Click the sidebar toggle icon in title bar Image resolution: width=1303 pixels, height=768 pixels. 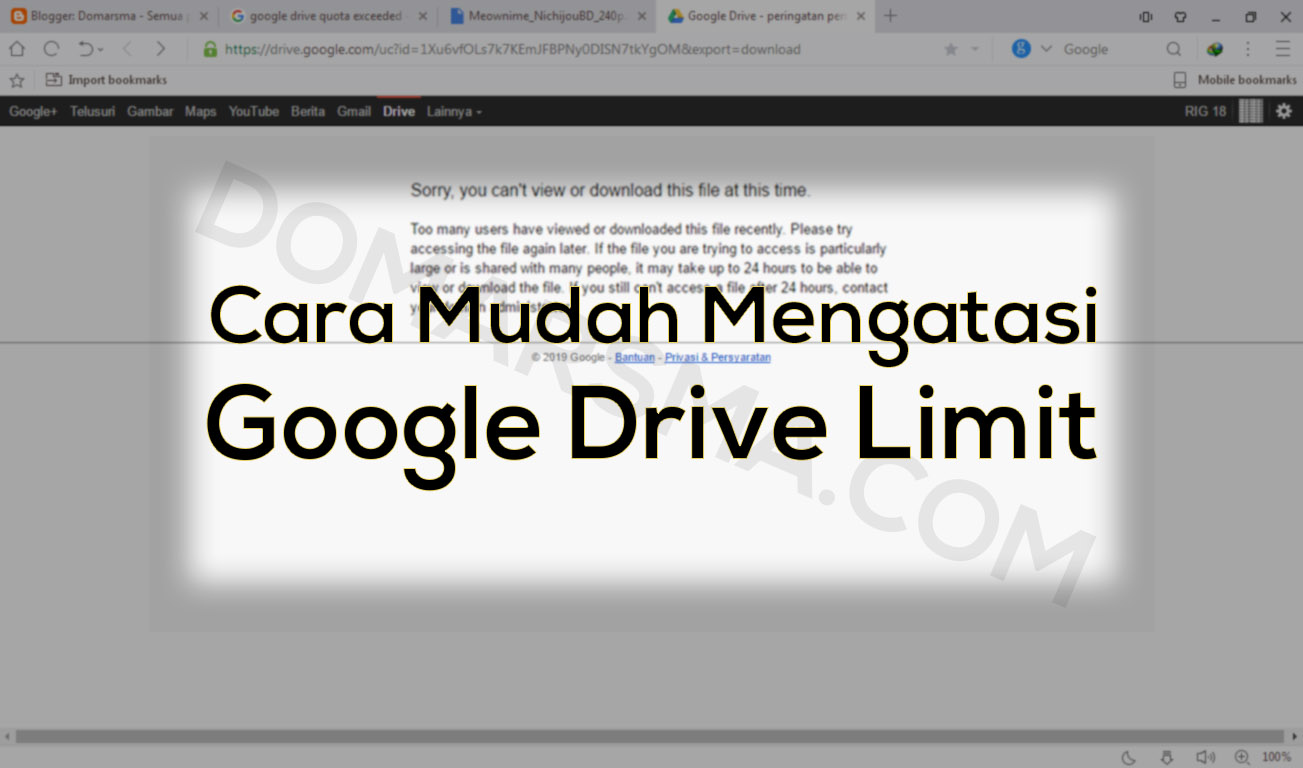[1146, 17]
